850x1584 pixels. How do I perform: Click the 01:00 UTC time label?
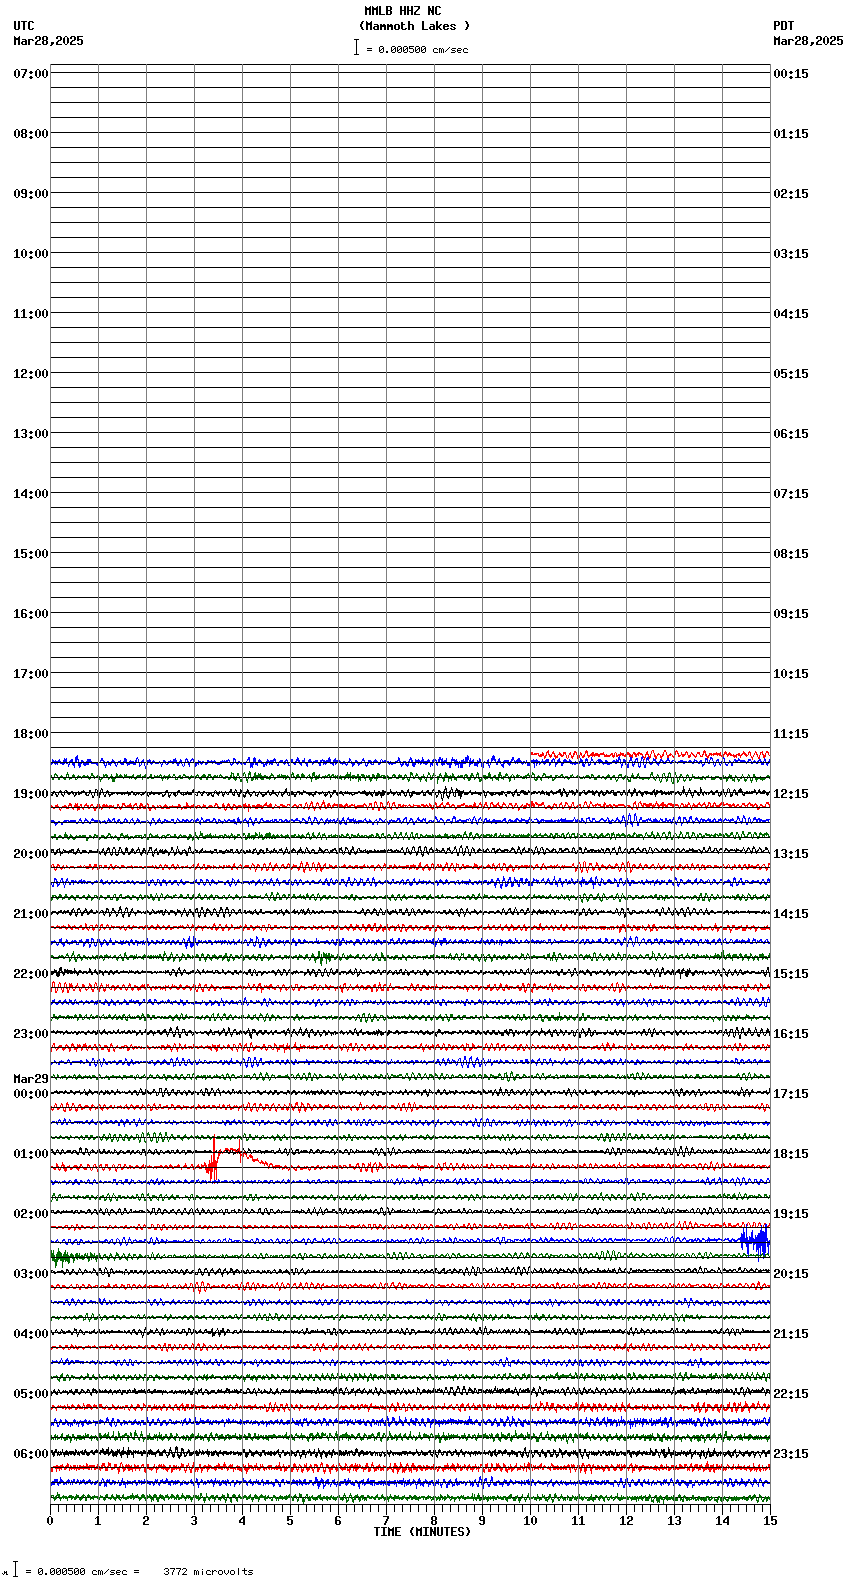click(x=31, y=1154)
